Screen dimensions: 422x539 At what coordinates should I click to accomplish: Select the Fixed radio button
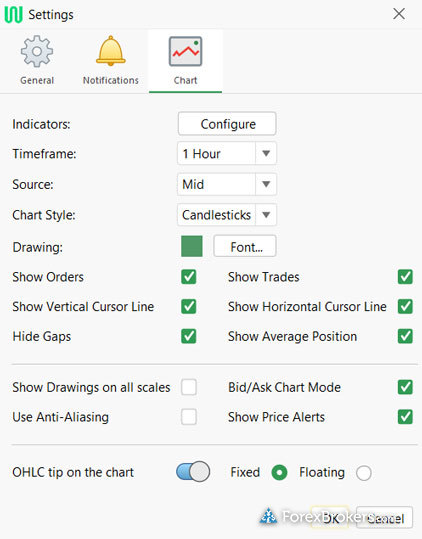[279, 472]
